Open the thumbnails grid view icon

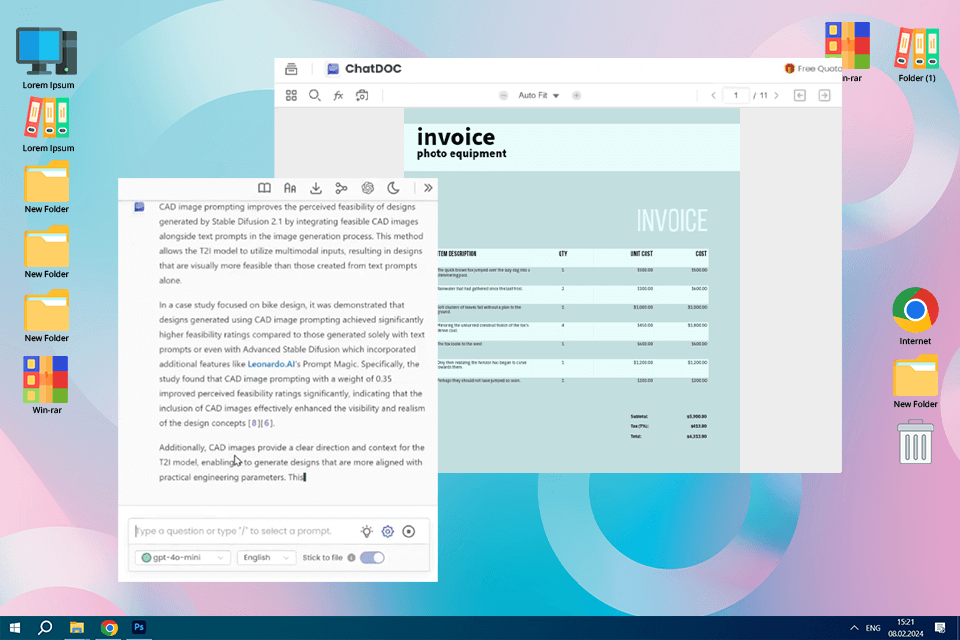coord(291,96)
